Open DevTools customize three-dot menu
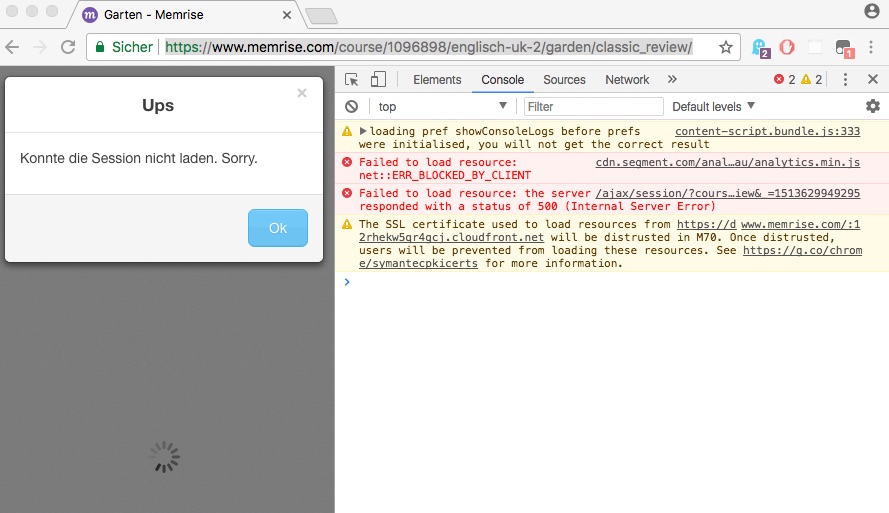The image size is (889, 513). tap(845, 79)
